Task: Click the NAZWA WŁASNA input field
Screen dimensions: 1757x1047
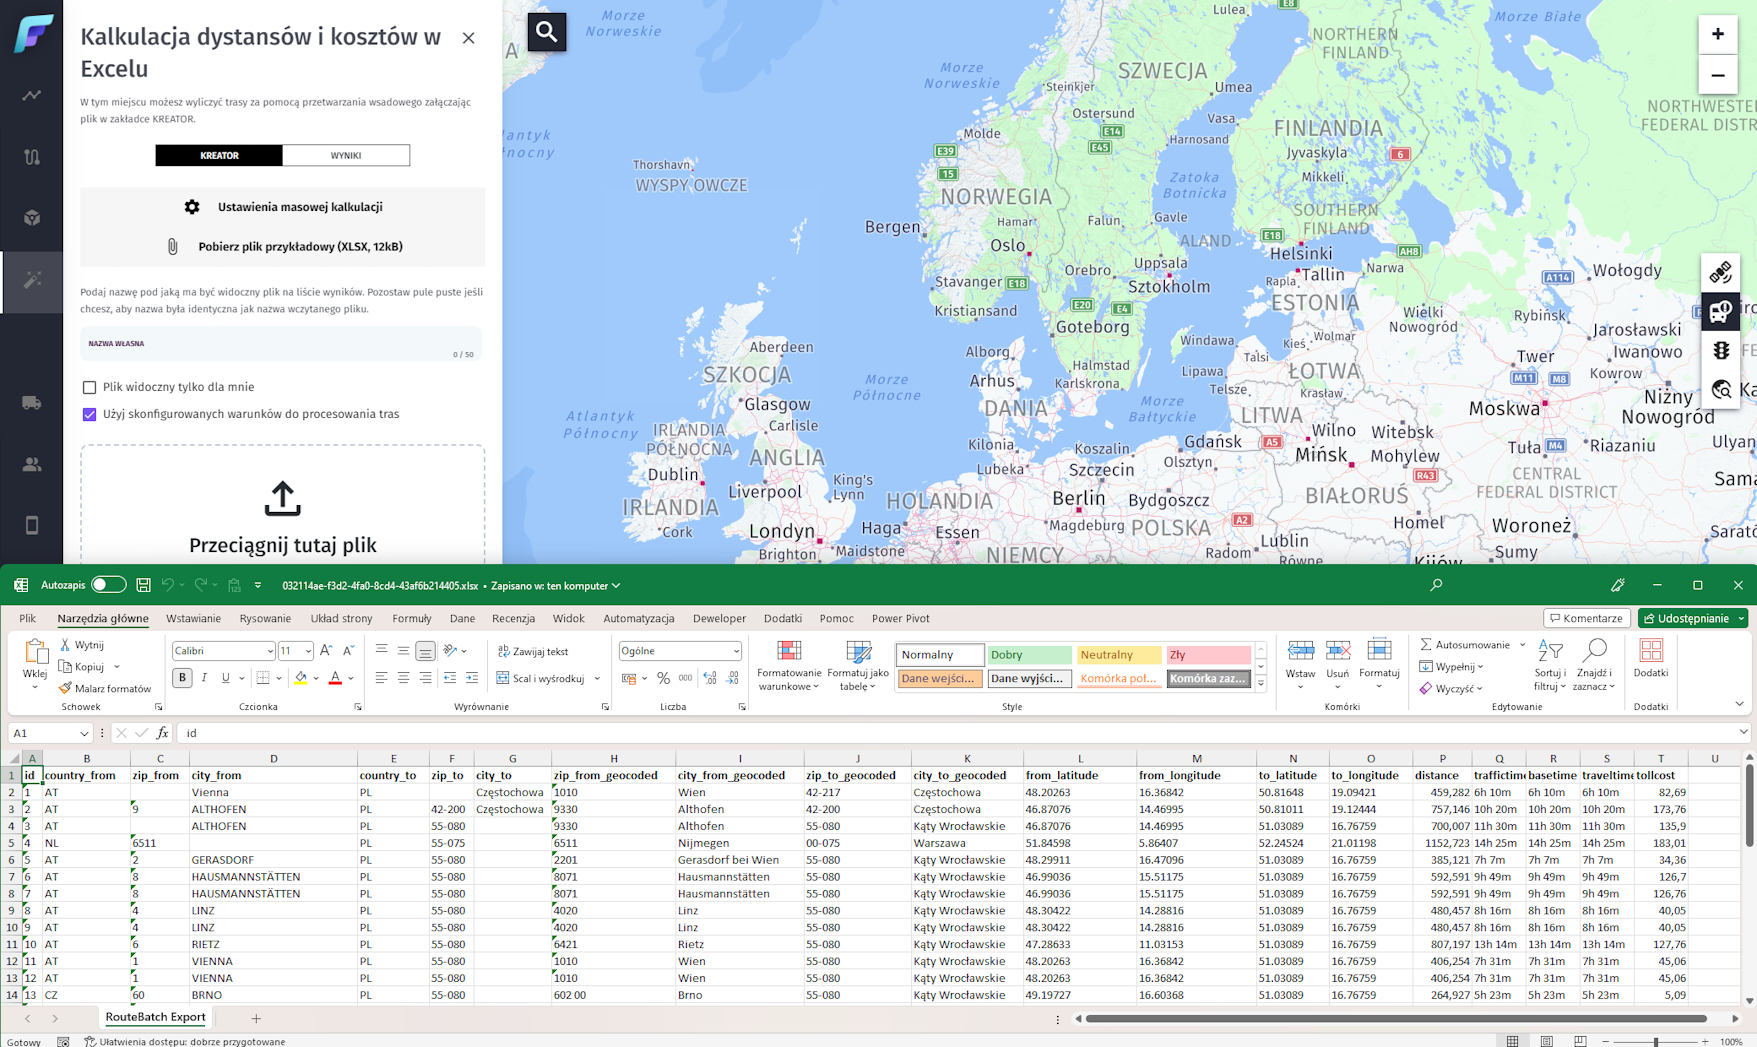Action: [x=280, y=346]
